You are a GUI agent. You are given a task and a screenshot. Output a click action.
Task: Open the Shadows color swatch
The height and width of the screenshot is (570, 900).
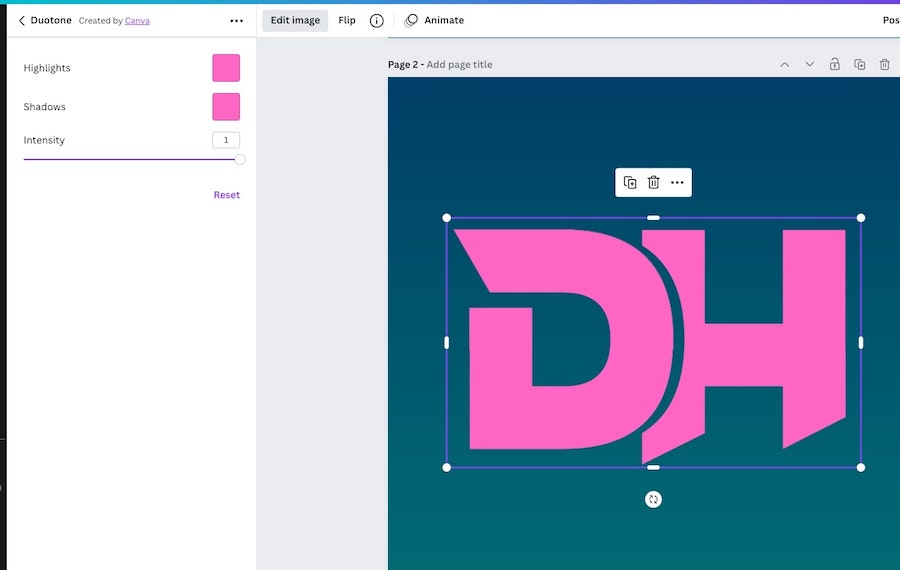[226, 107]
